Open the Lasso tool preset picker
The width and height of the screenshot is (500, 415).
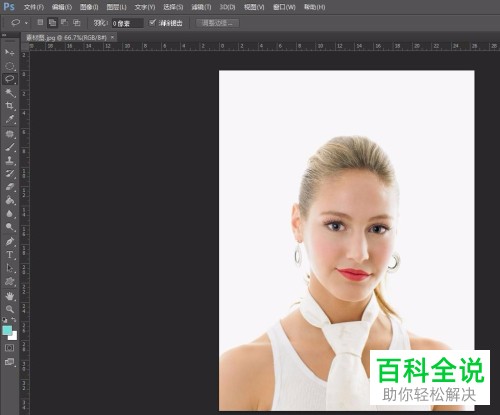pos(26,23)
